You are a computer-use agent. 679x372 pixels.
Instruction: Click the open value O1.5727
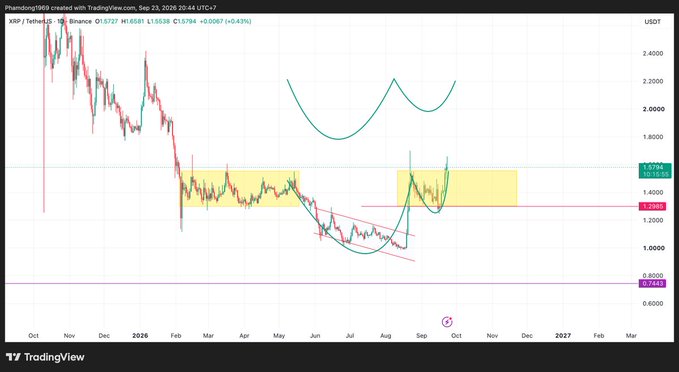(x=107, y=21)
